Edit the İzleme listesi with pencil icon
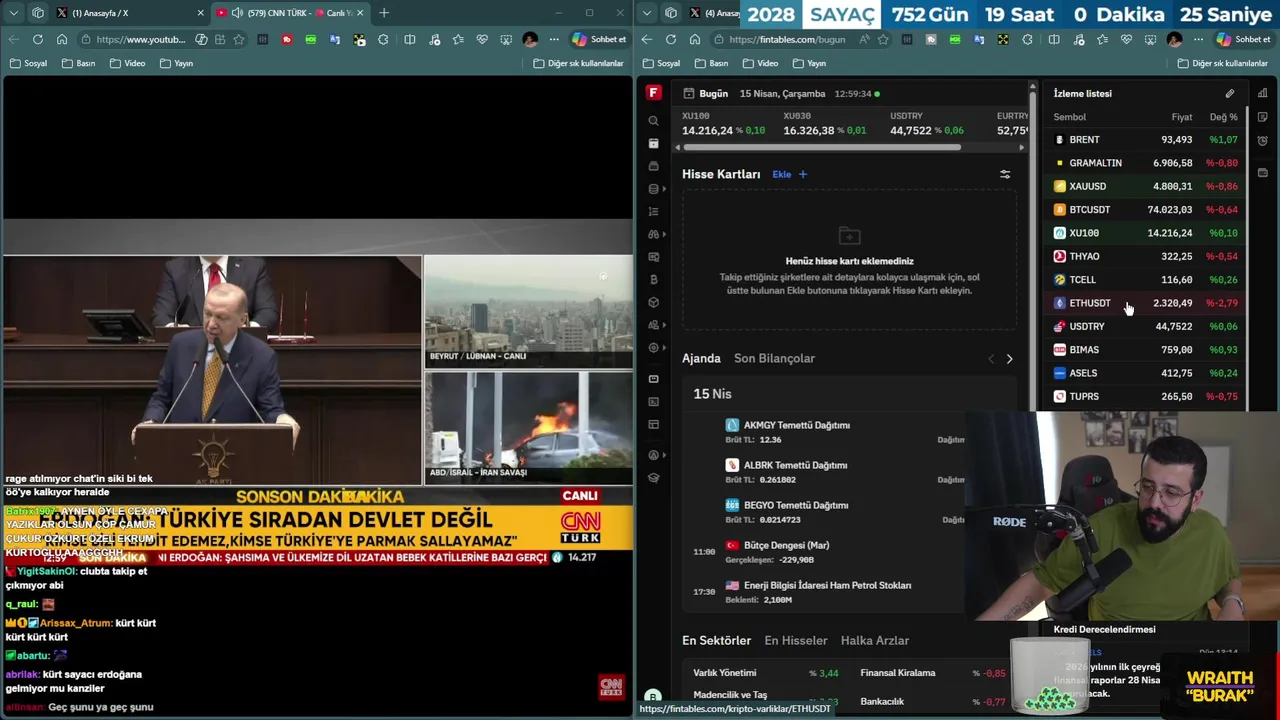The image size is (1280, 720). click(1230, 94)
